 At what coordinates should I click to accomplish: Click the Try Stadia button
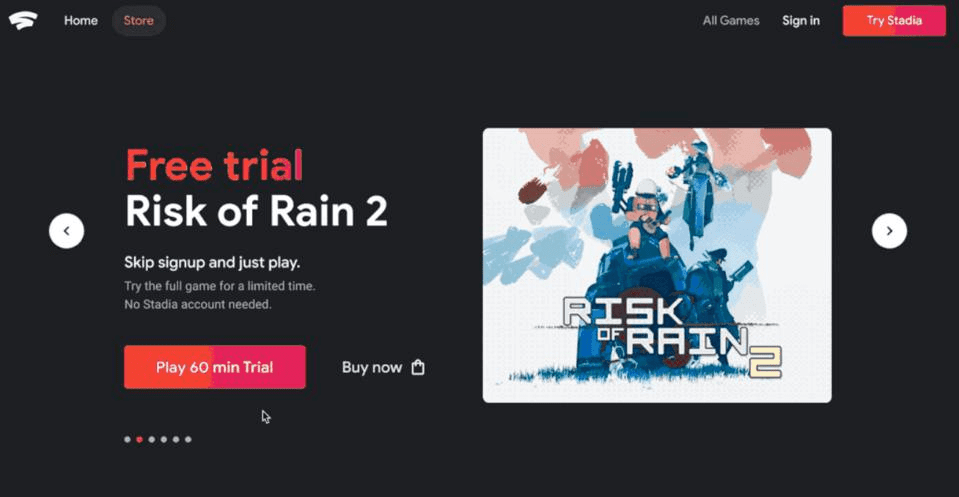[894, 21]
